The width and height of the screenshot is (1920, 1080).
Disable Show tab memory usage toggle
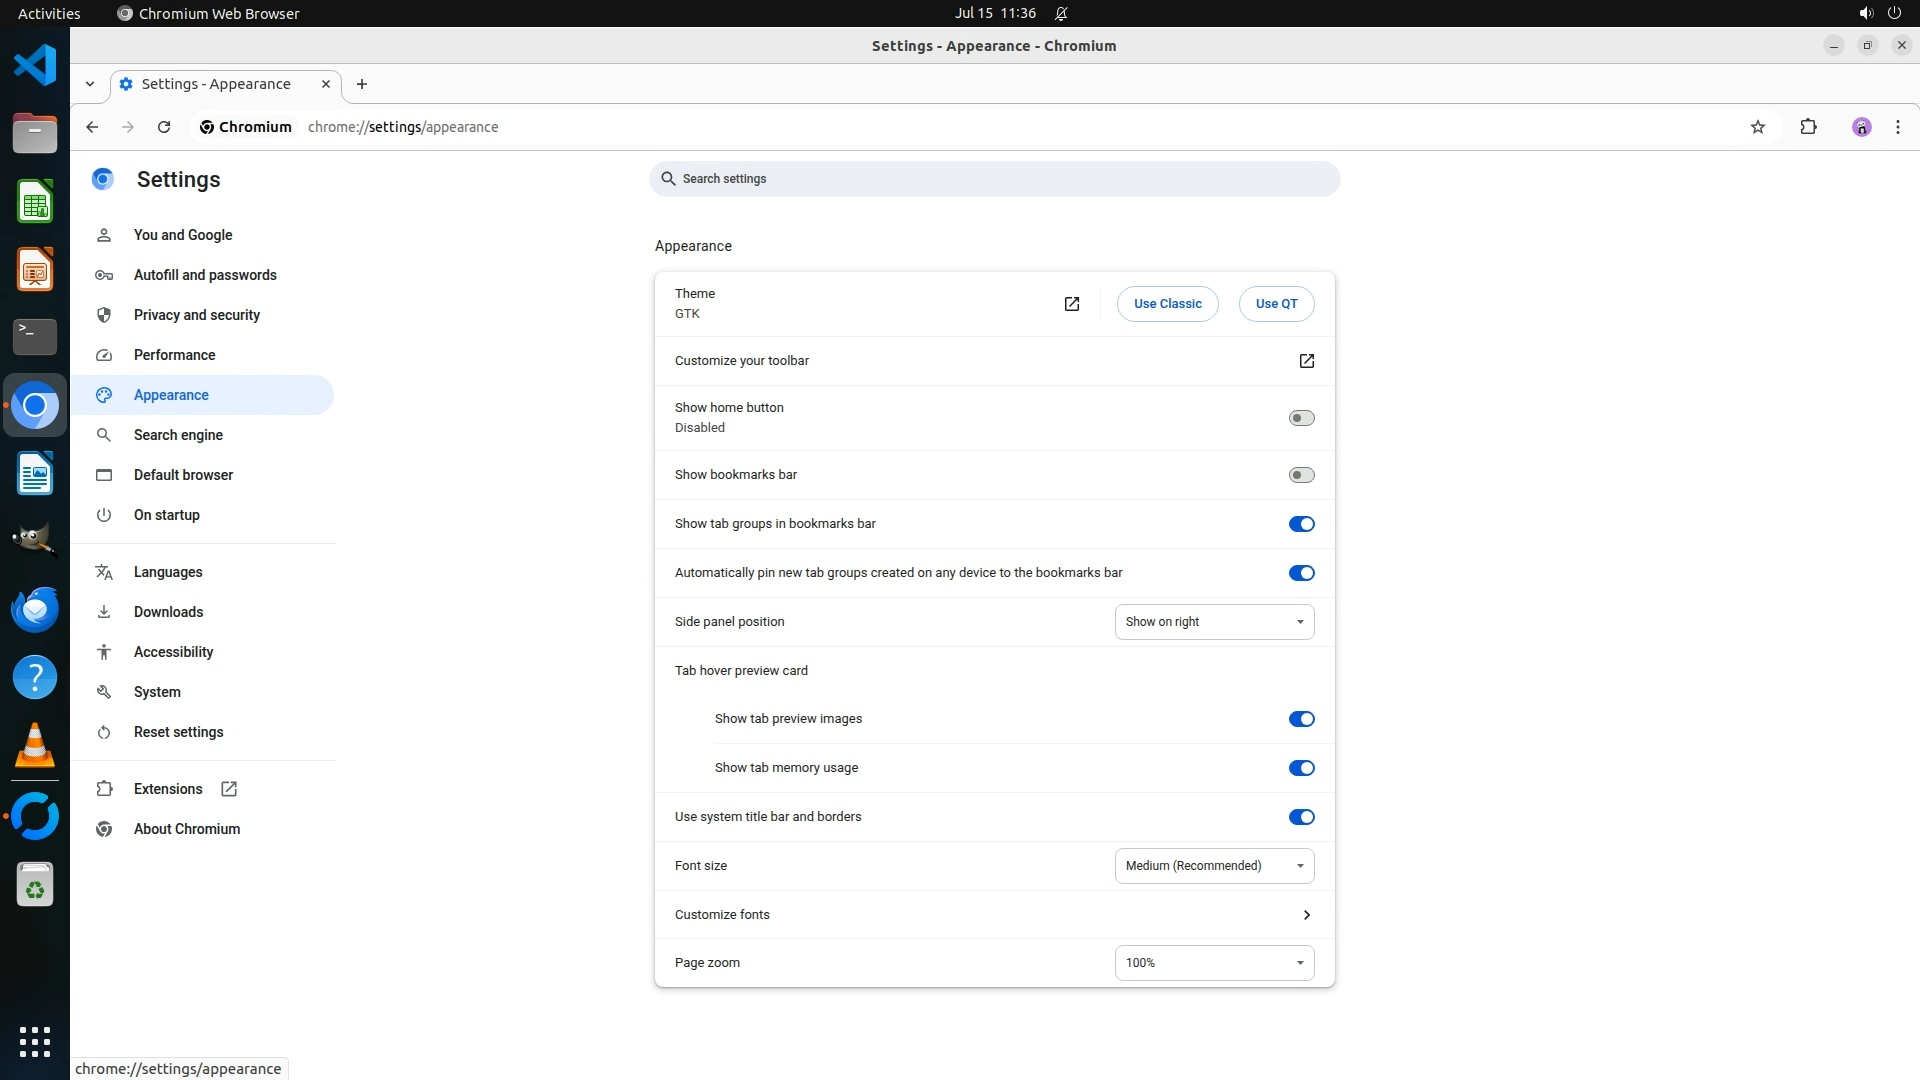point(1301,768)
